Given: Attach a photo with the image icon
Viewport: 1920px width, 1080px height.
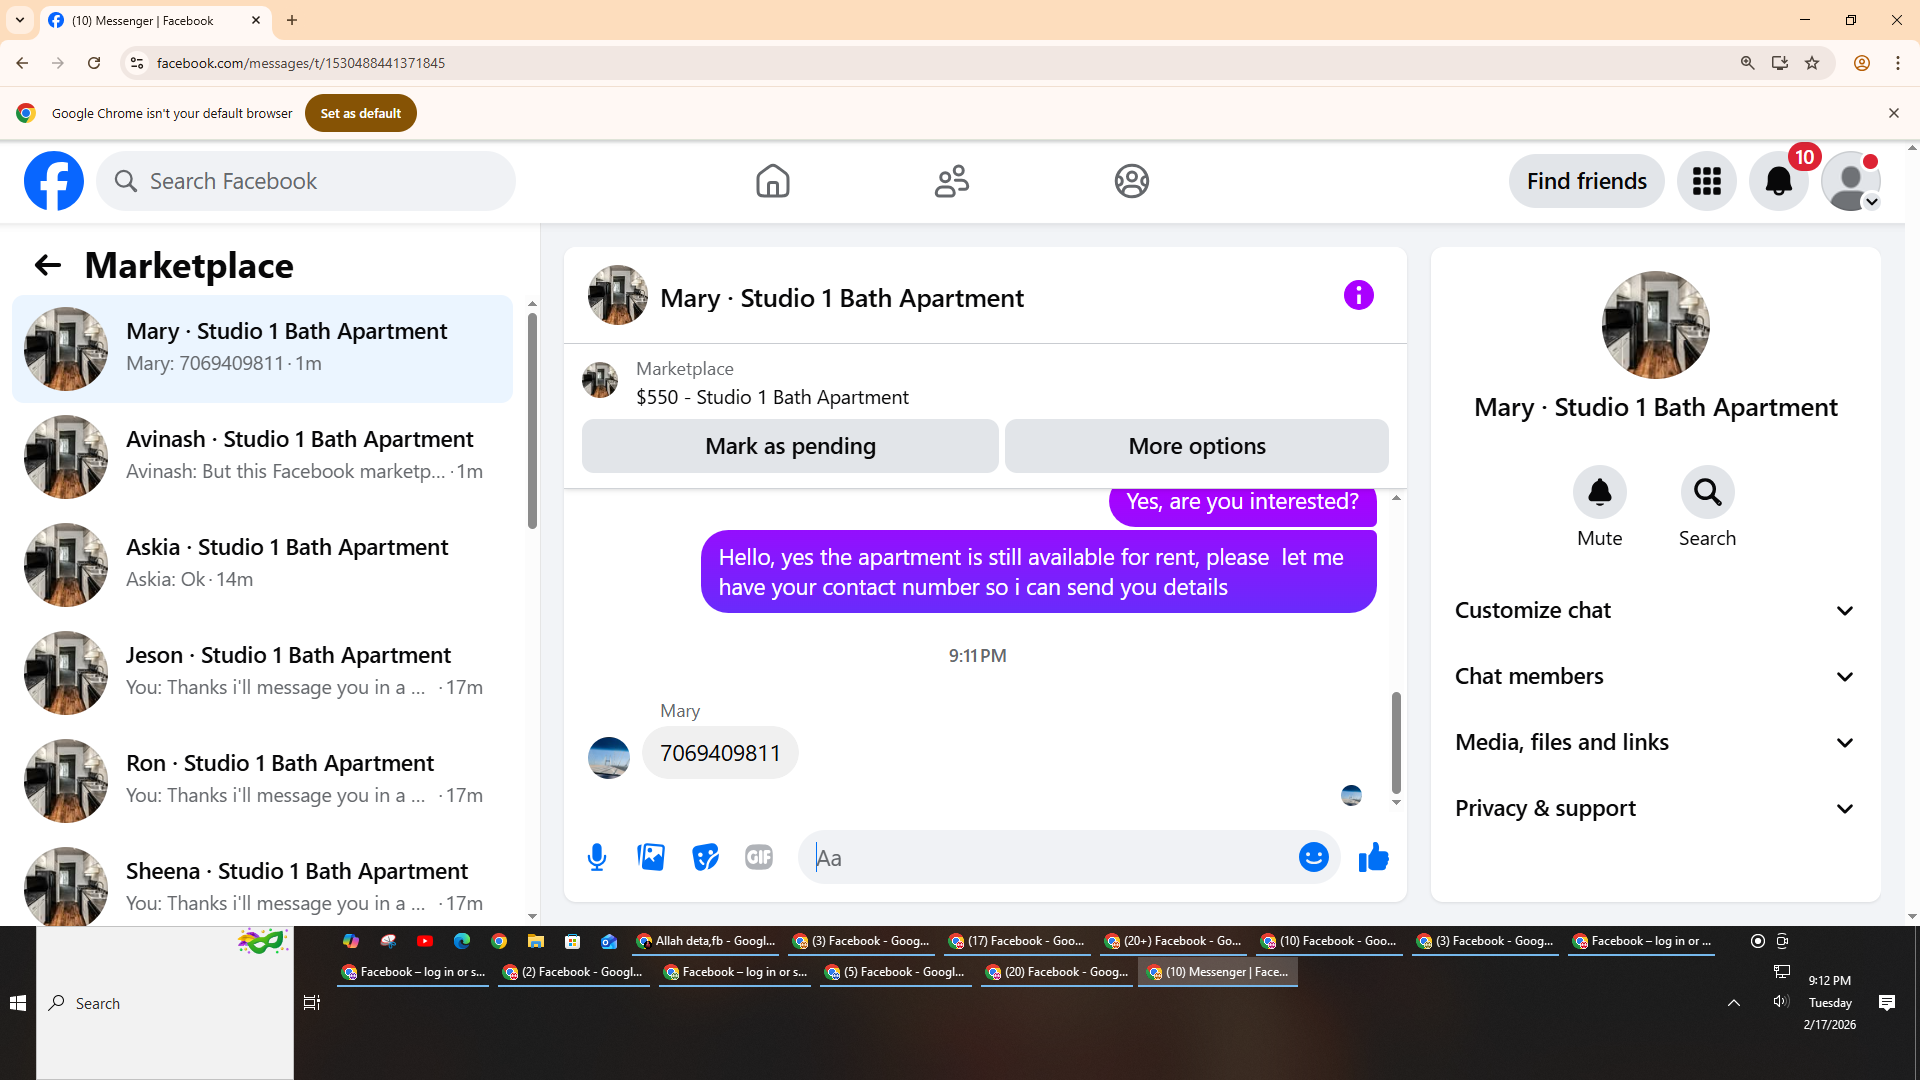Looking at the screenshot, I should pos(651,857).
